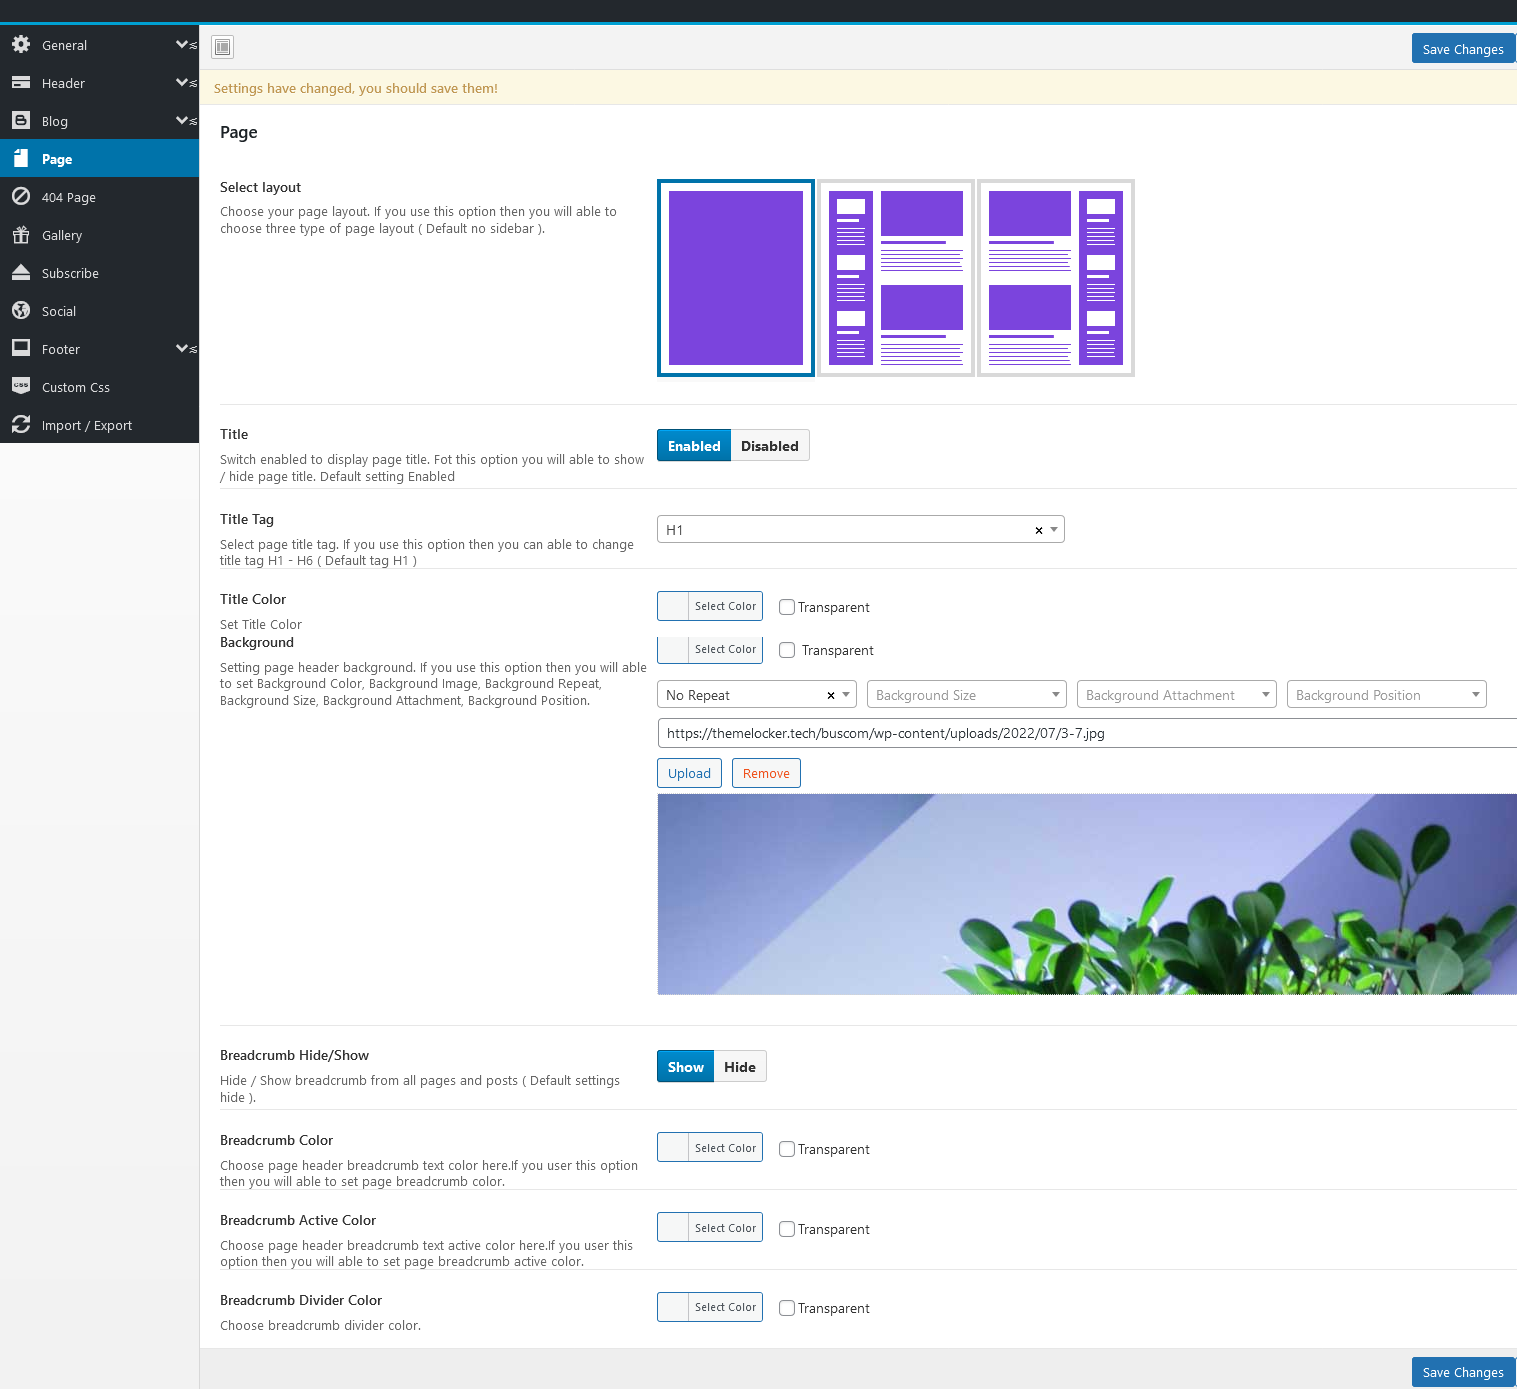
Task: Click the General gear icon in sidebar
Action: tap(21, 45)
